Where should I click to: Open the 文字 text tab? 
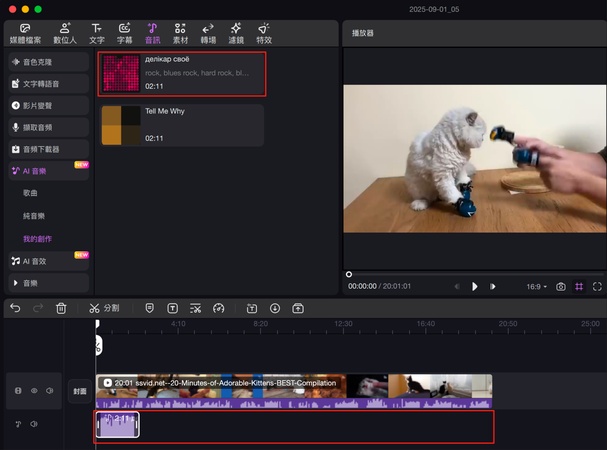pyautogui.click(x=97, y=34)
